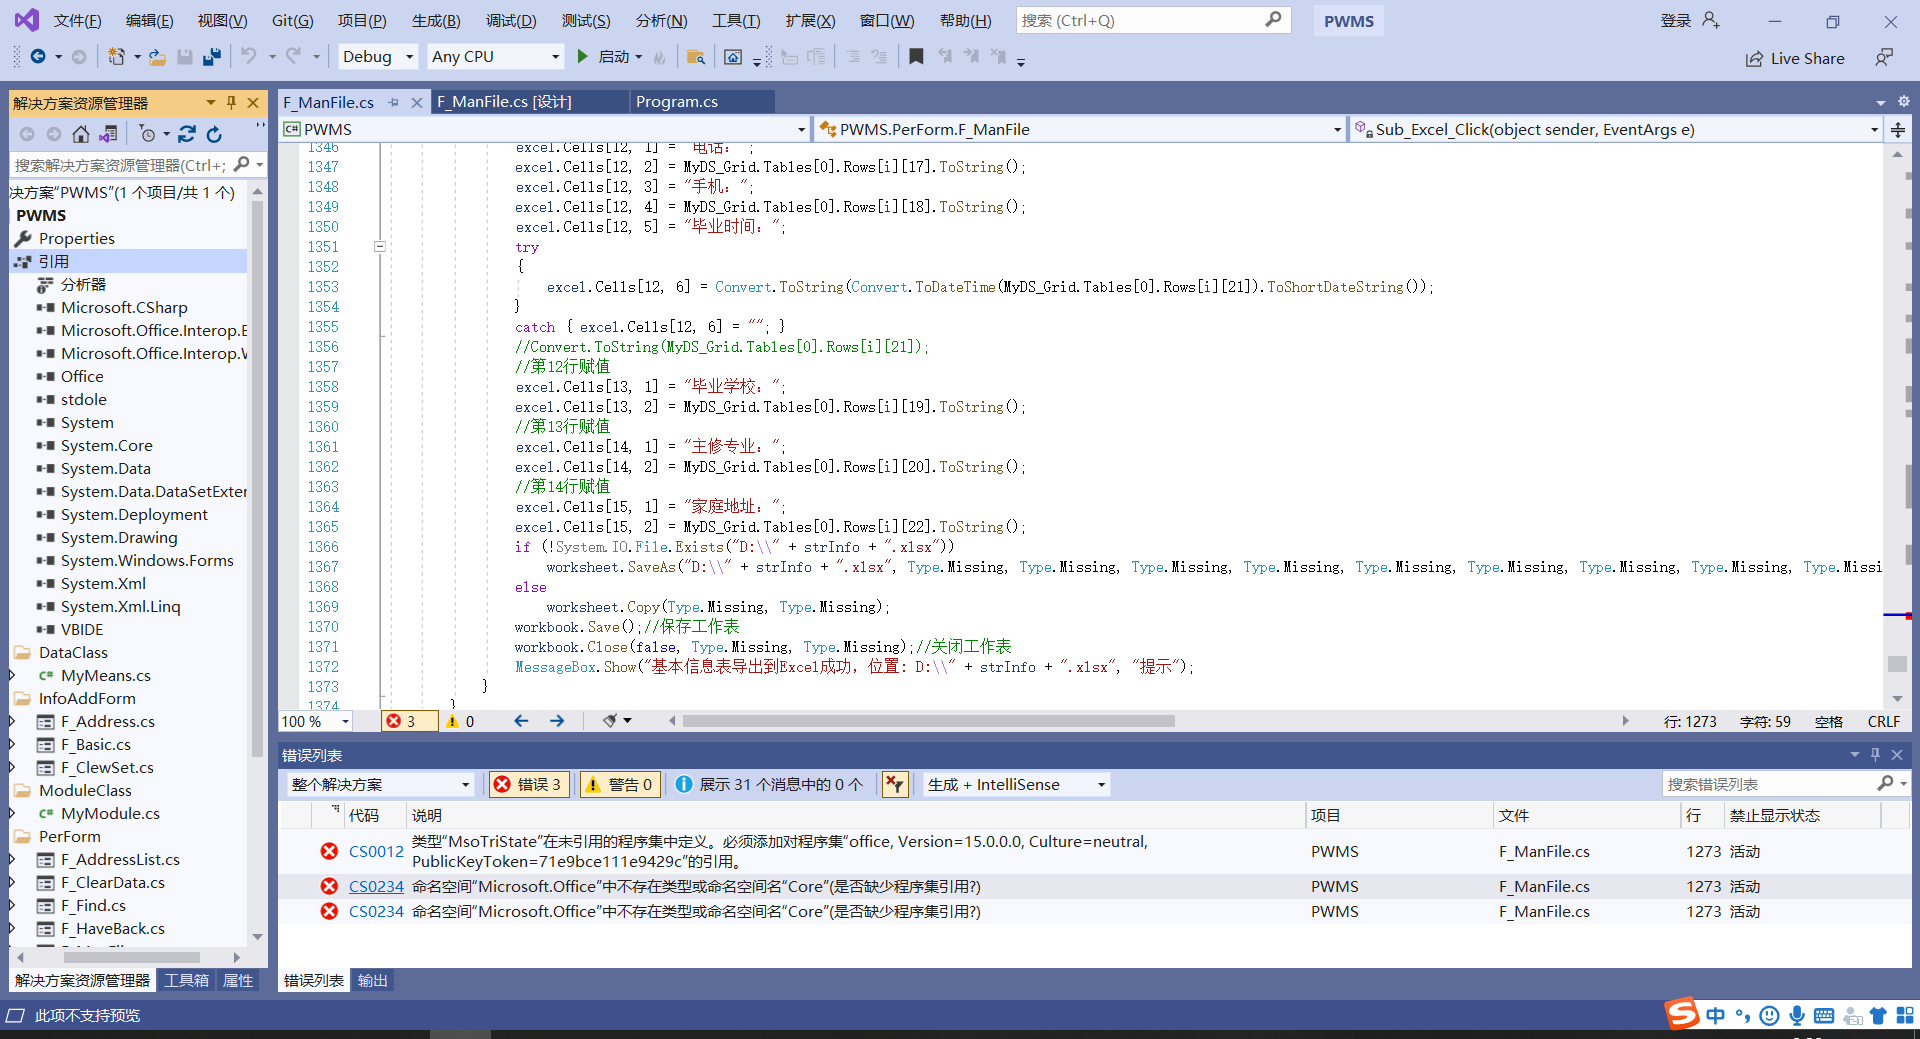Image resolution: width=1920 pixels, height=1039 pixels.
Task: Toggle the errors 3 filter button
Action: pyautogui.click(x=530, y=784)
